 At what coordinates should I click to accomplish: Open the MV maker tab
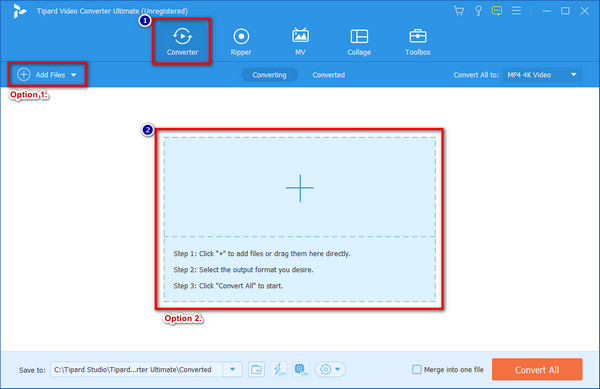click(300, 42)
